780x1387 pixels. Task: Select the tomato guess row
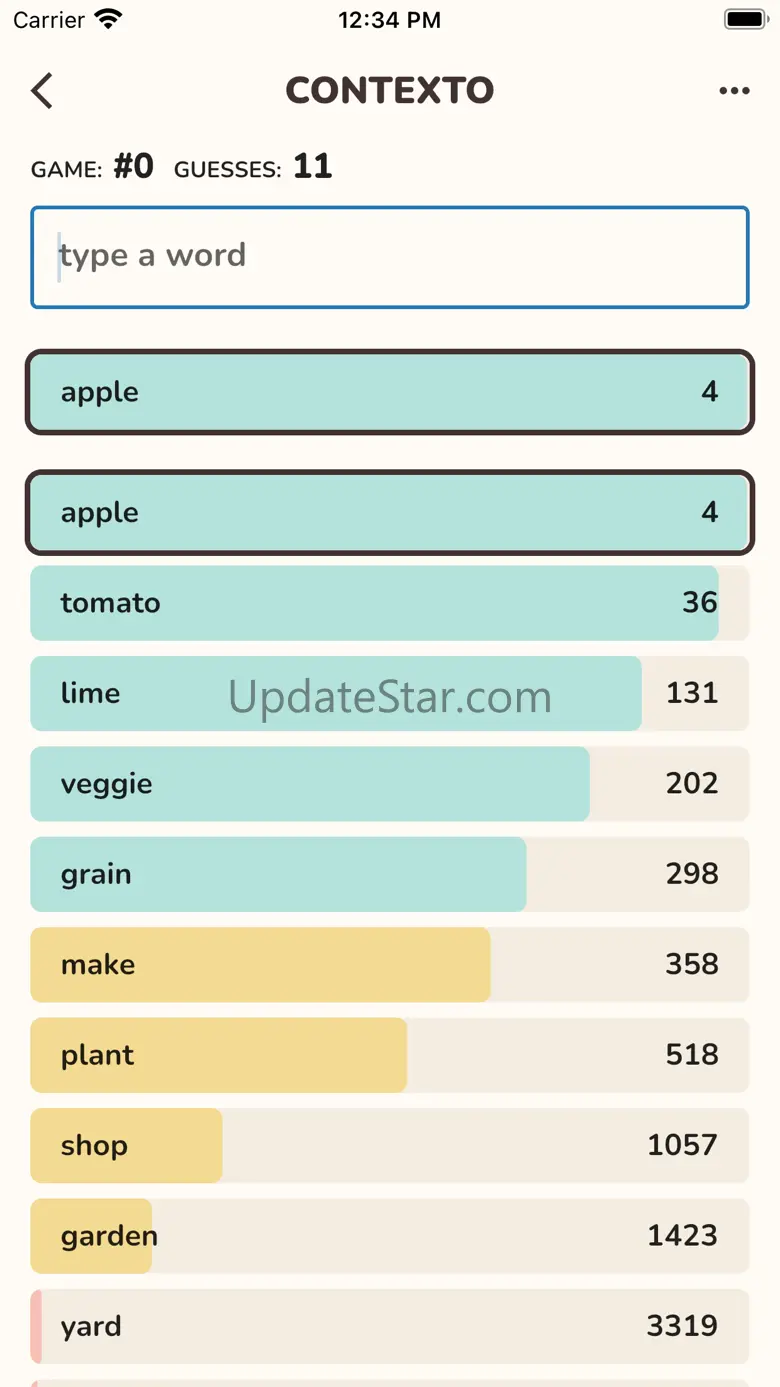pyautogui.click(x=390, y=603)
